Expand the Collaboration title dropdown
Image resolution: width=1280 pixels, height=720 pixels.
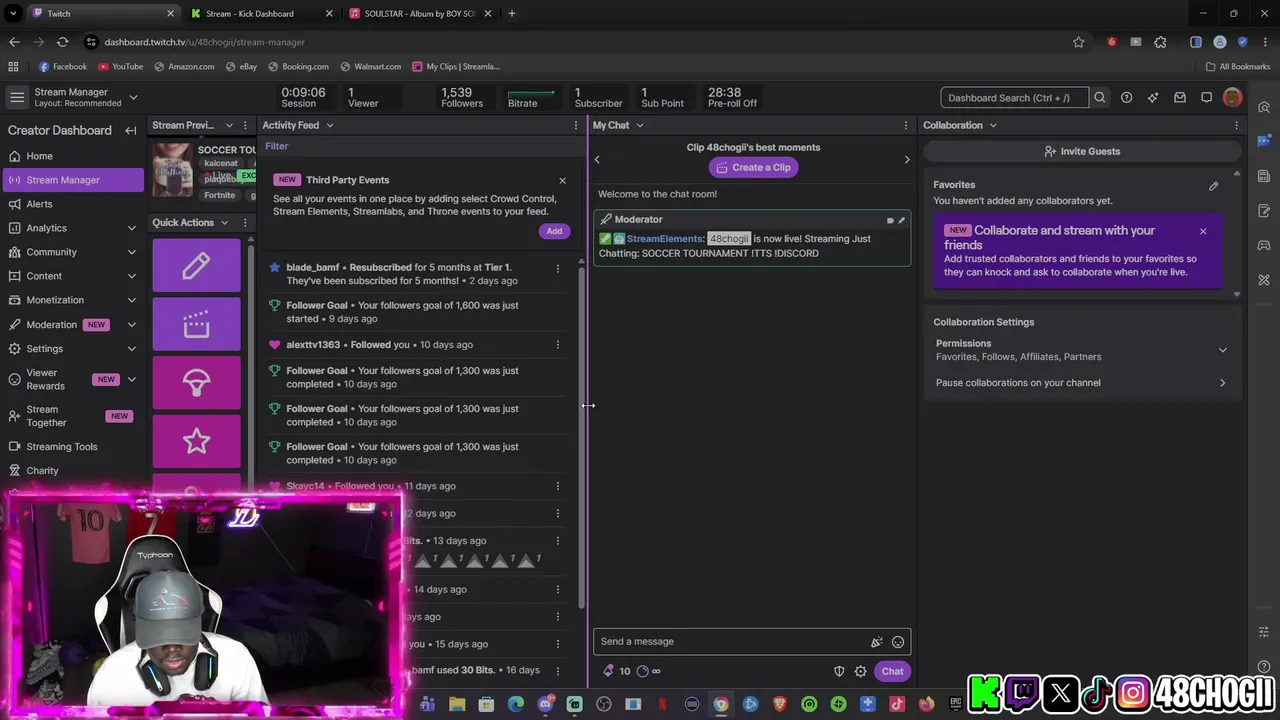click(x=993, y=125)
